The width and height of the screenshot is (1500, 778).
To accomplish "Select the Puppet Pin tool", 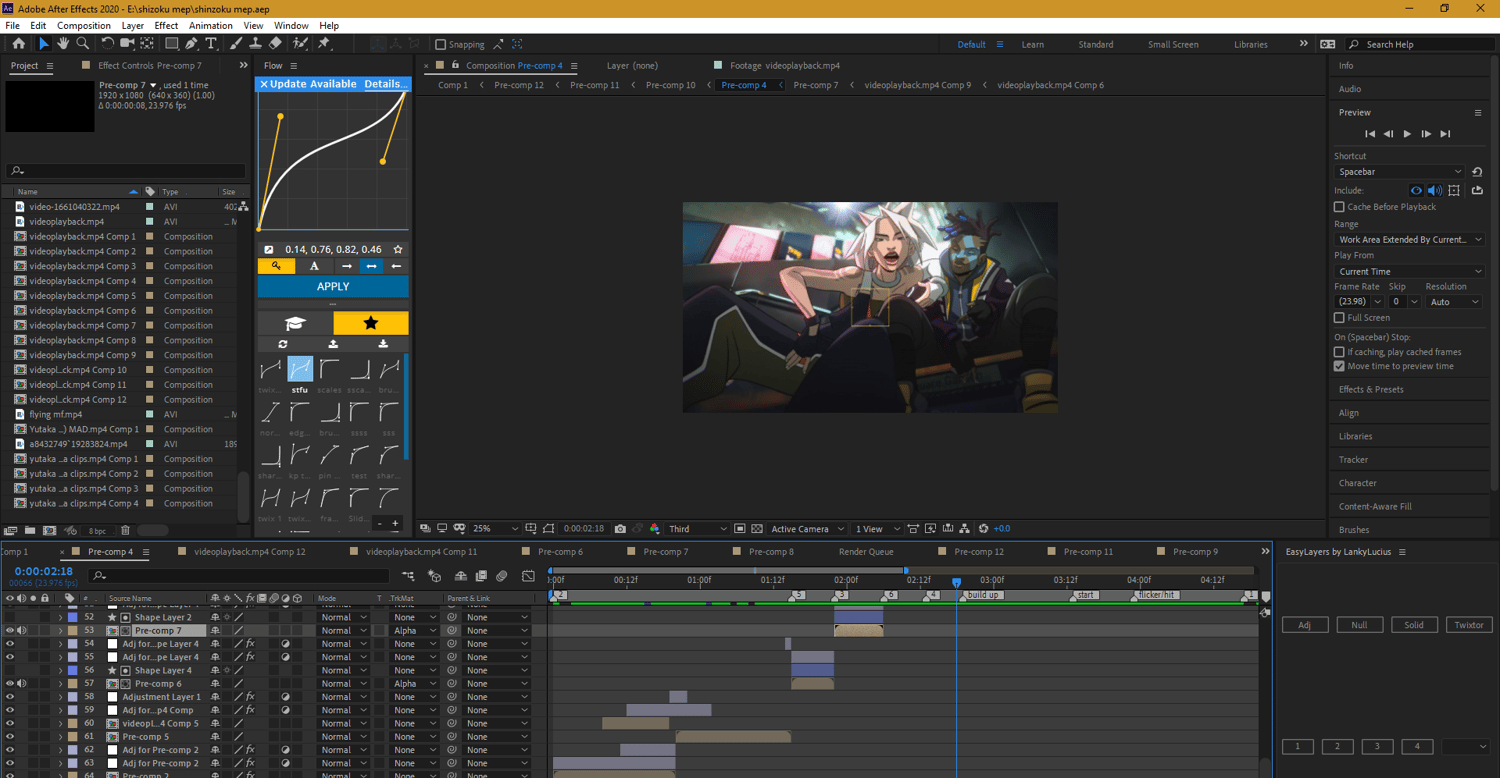I will 324,44.
